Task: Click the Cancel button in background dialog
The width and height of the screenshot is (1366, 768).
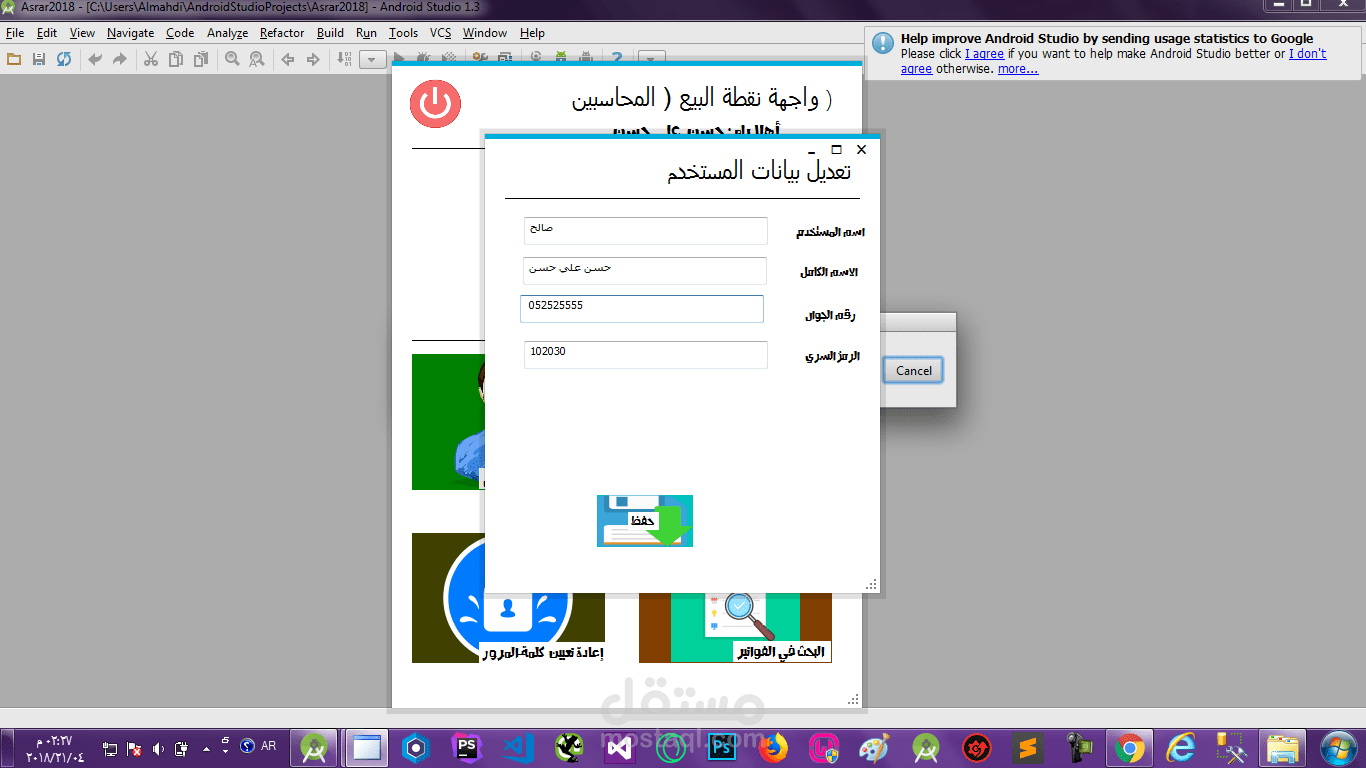Action: point(913,370)
